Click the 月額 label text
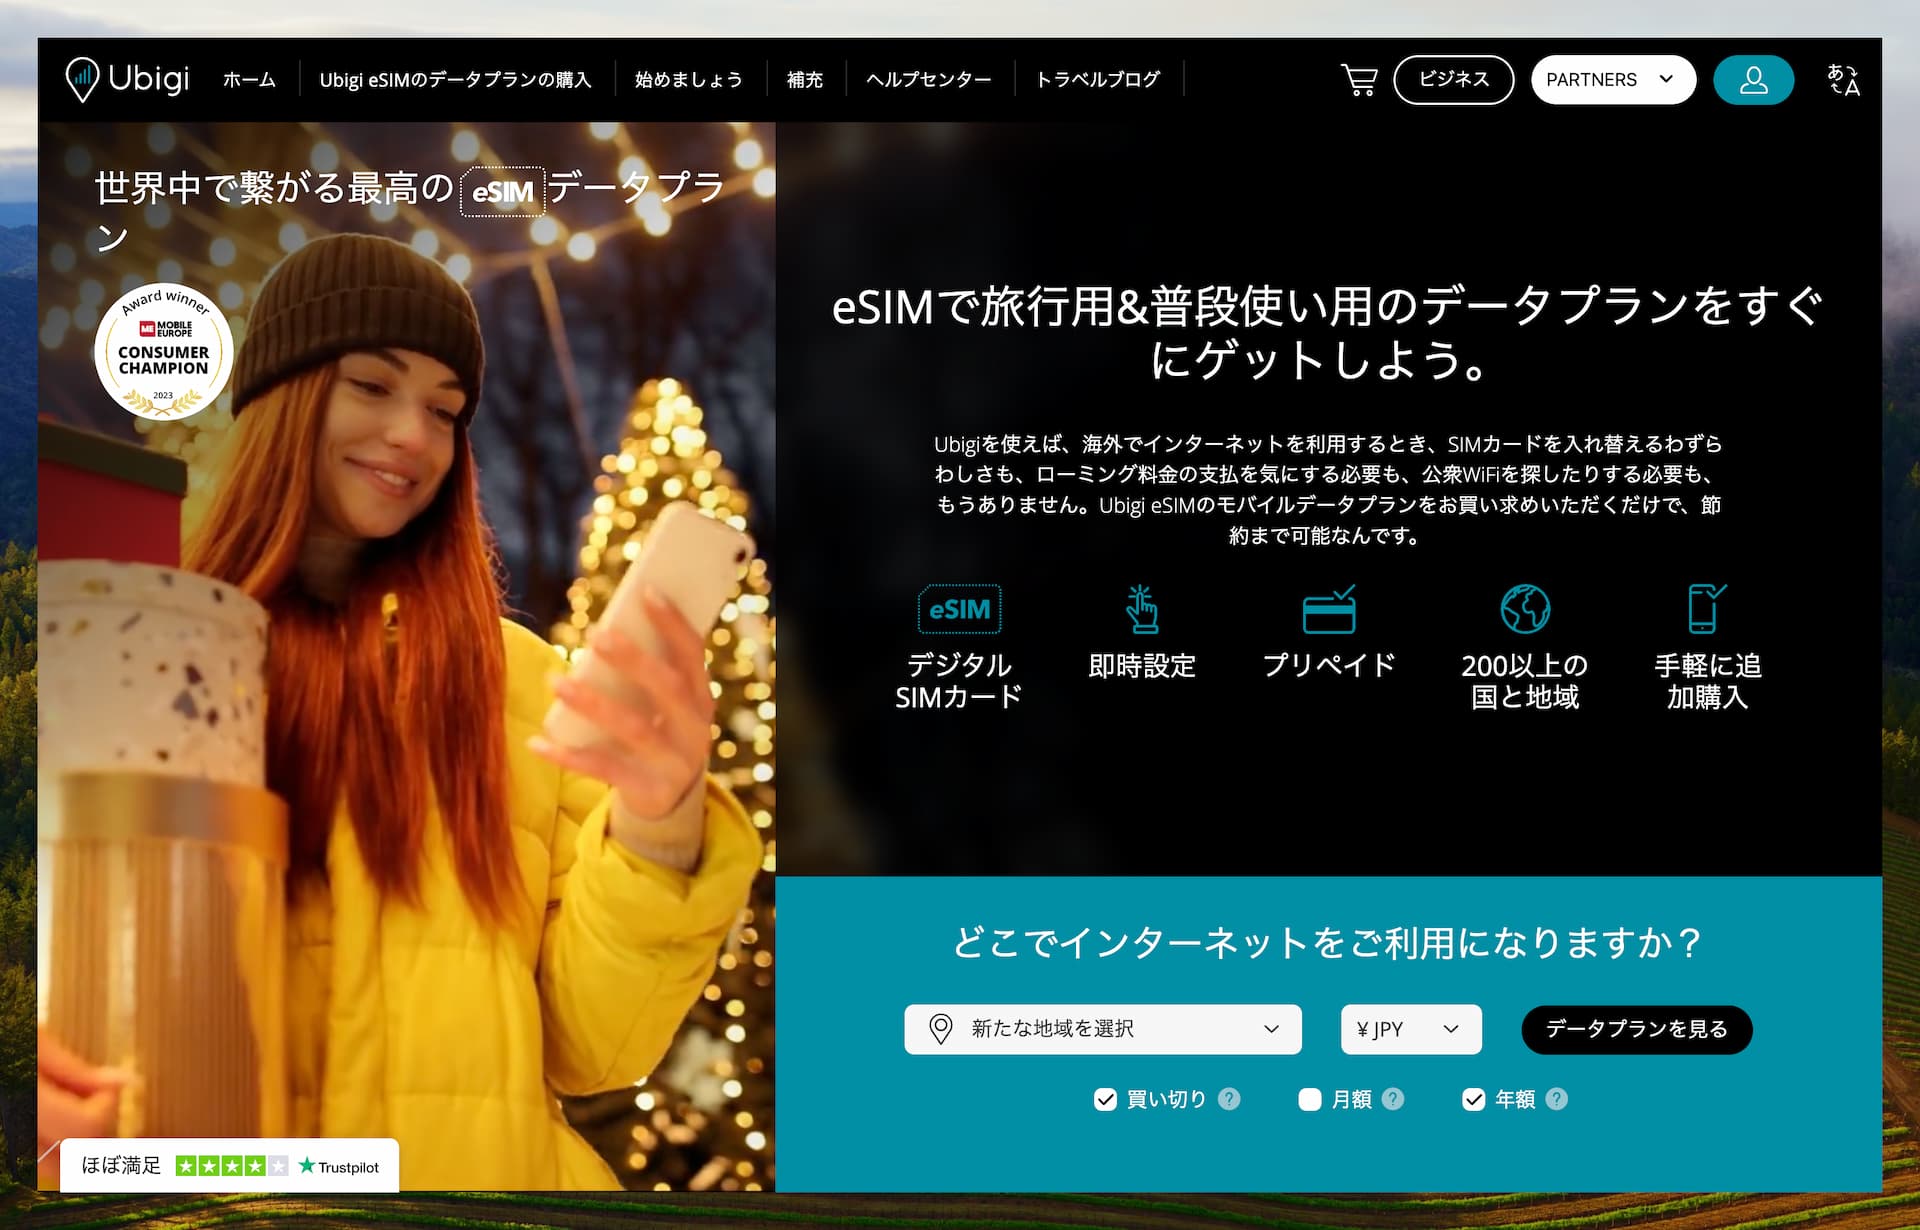This screenshot has width=1920, height=1230. (1351, 1100)
